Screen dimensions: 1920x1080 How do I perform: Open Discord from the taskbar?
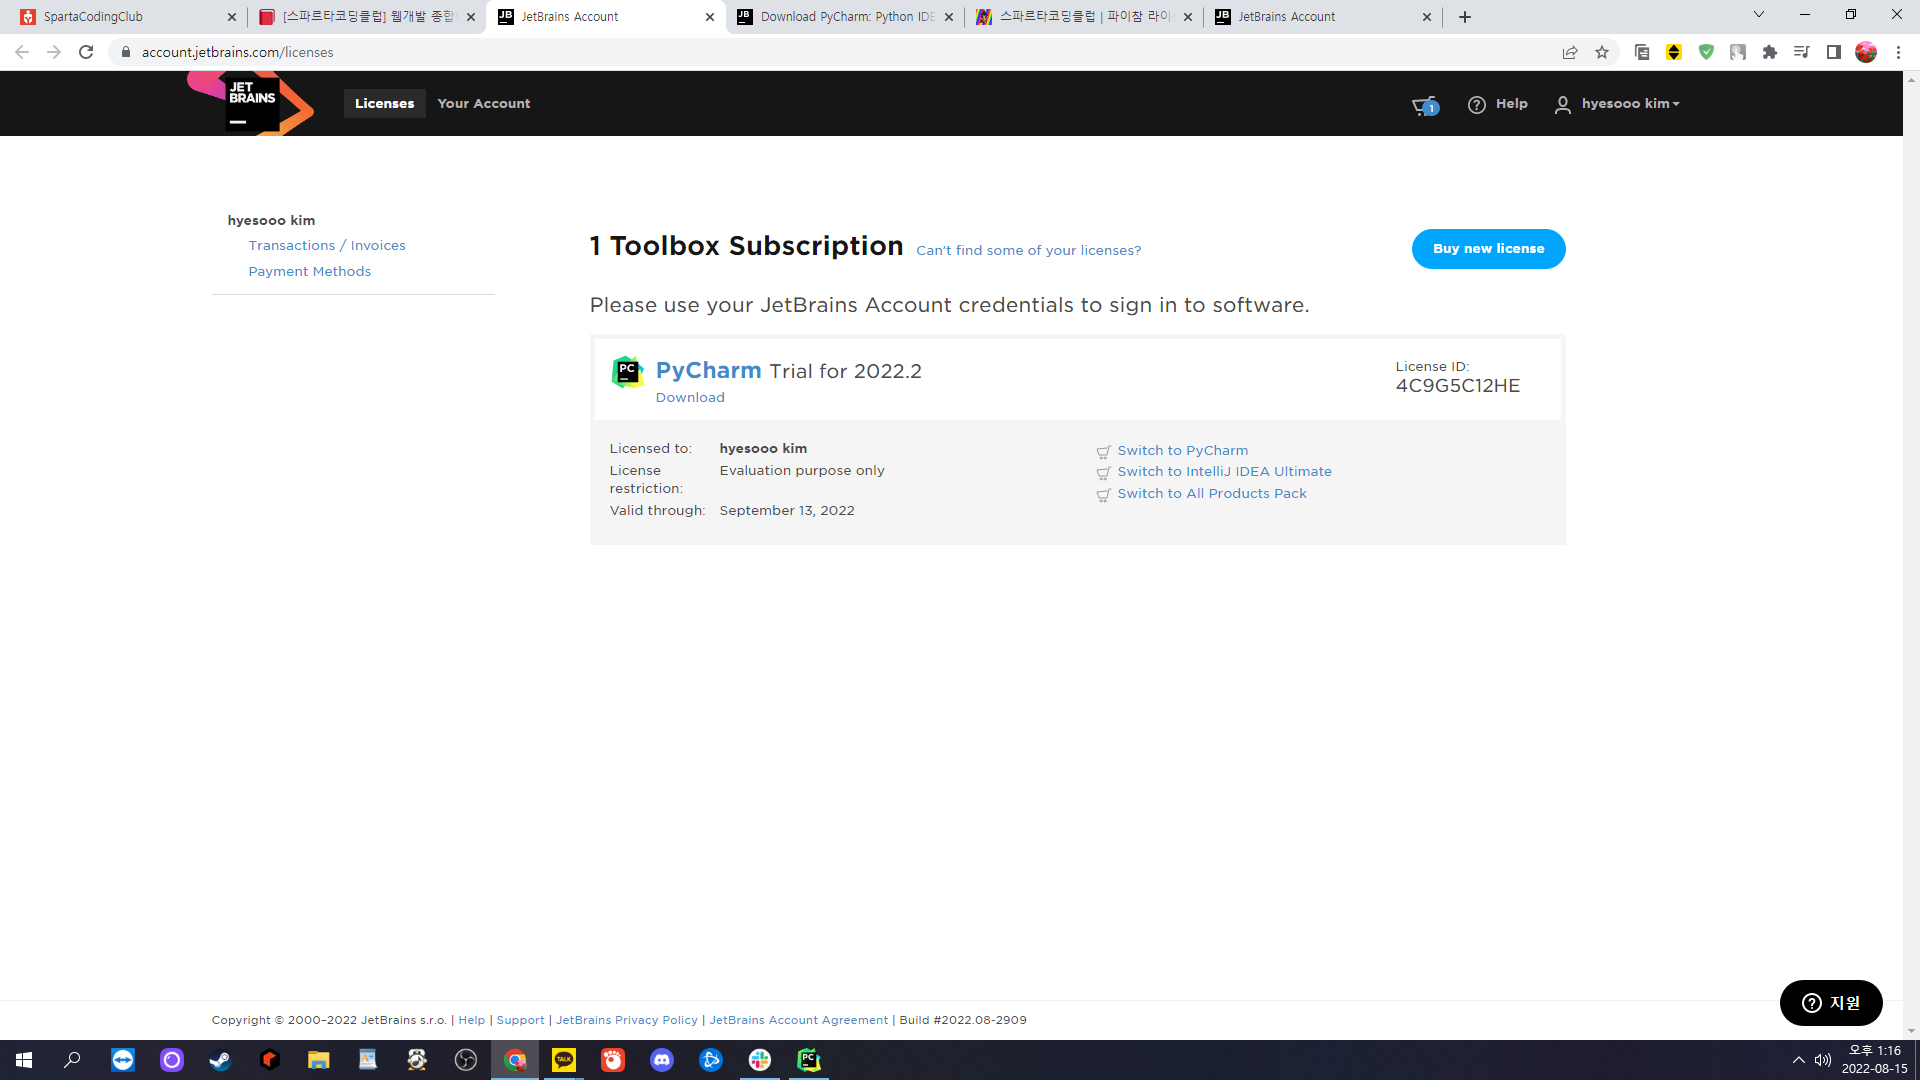[x=662, y=1060]
